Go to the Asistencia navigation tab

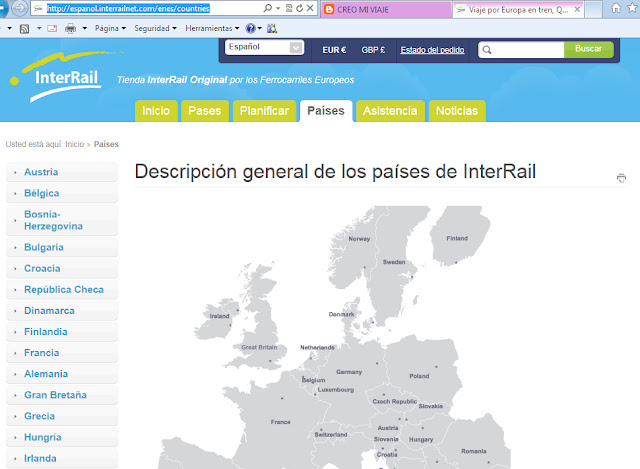[390, 111]
